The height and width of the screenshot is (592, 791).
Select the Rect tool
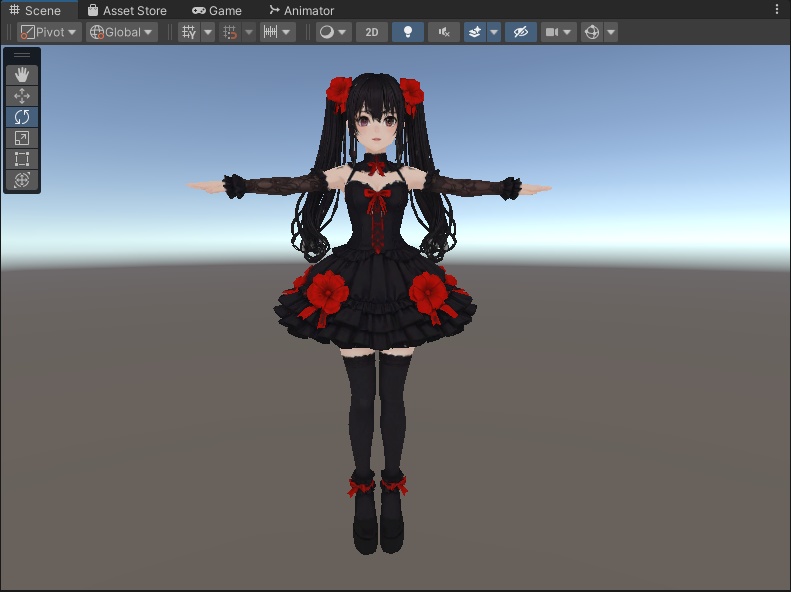click(x=22, y=159)
